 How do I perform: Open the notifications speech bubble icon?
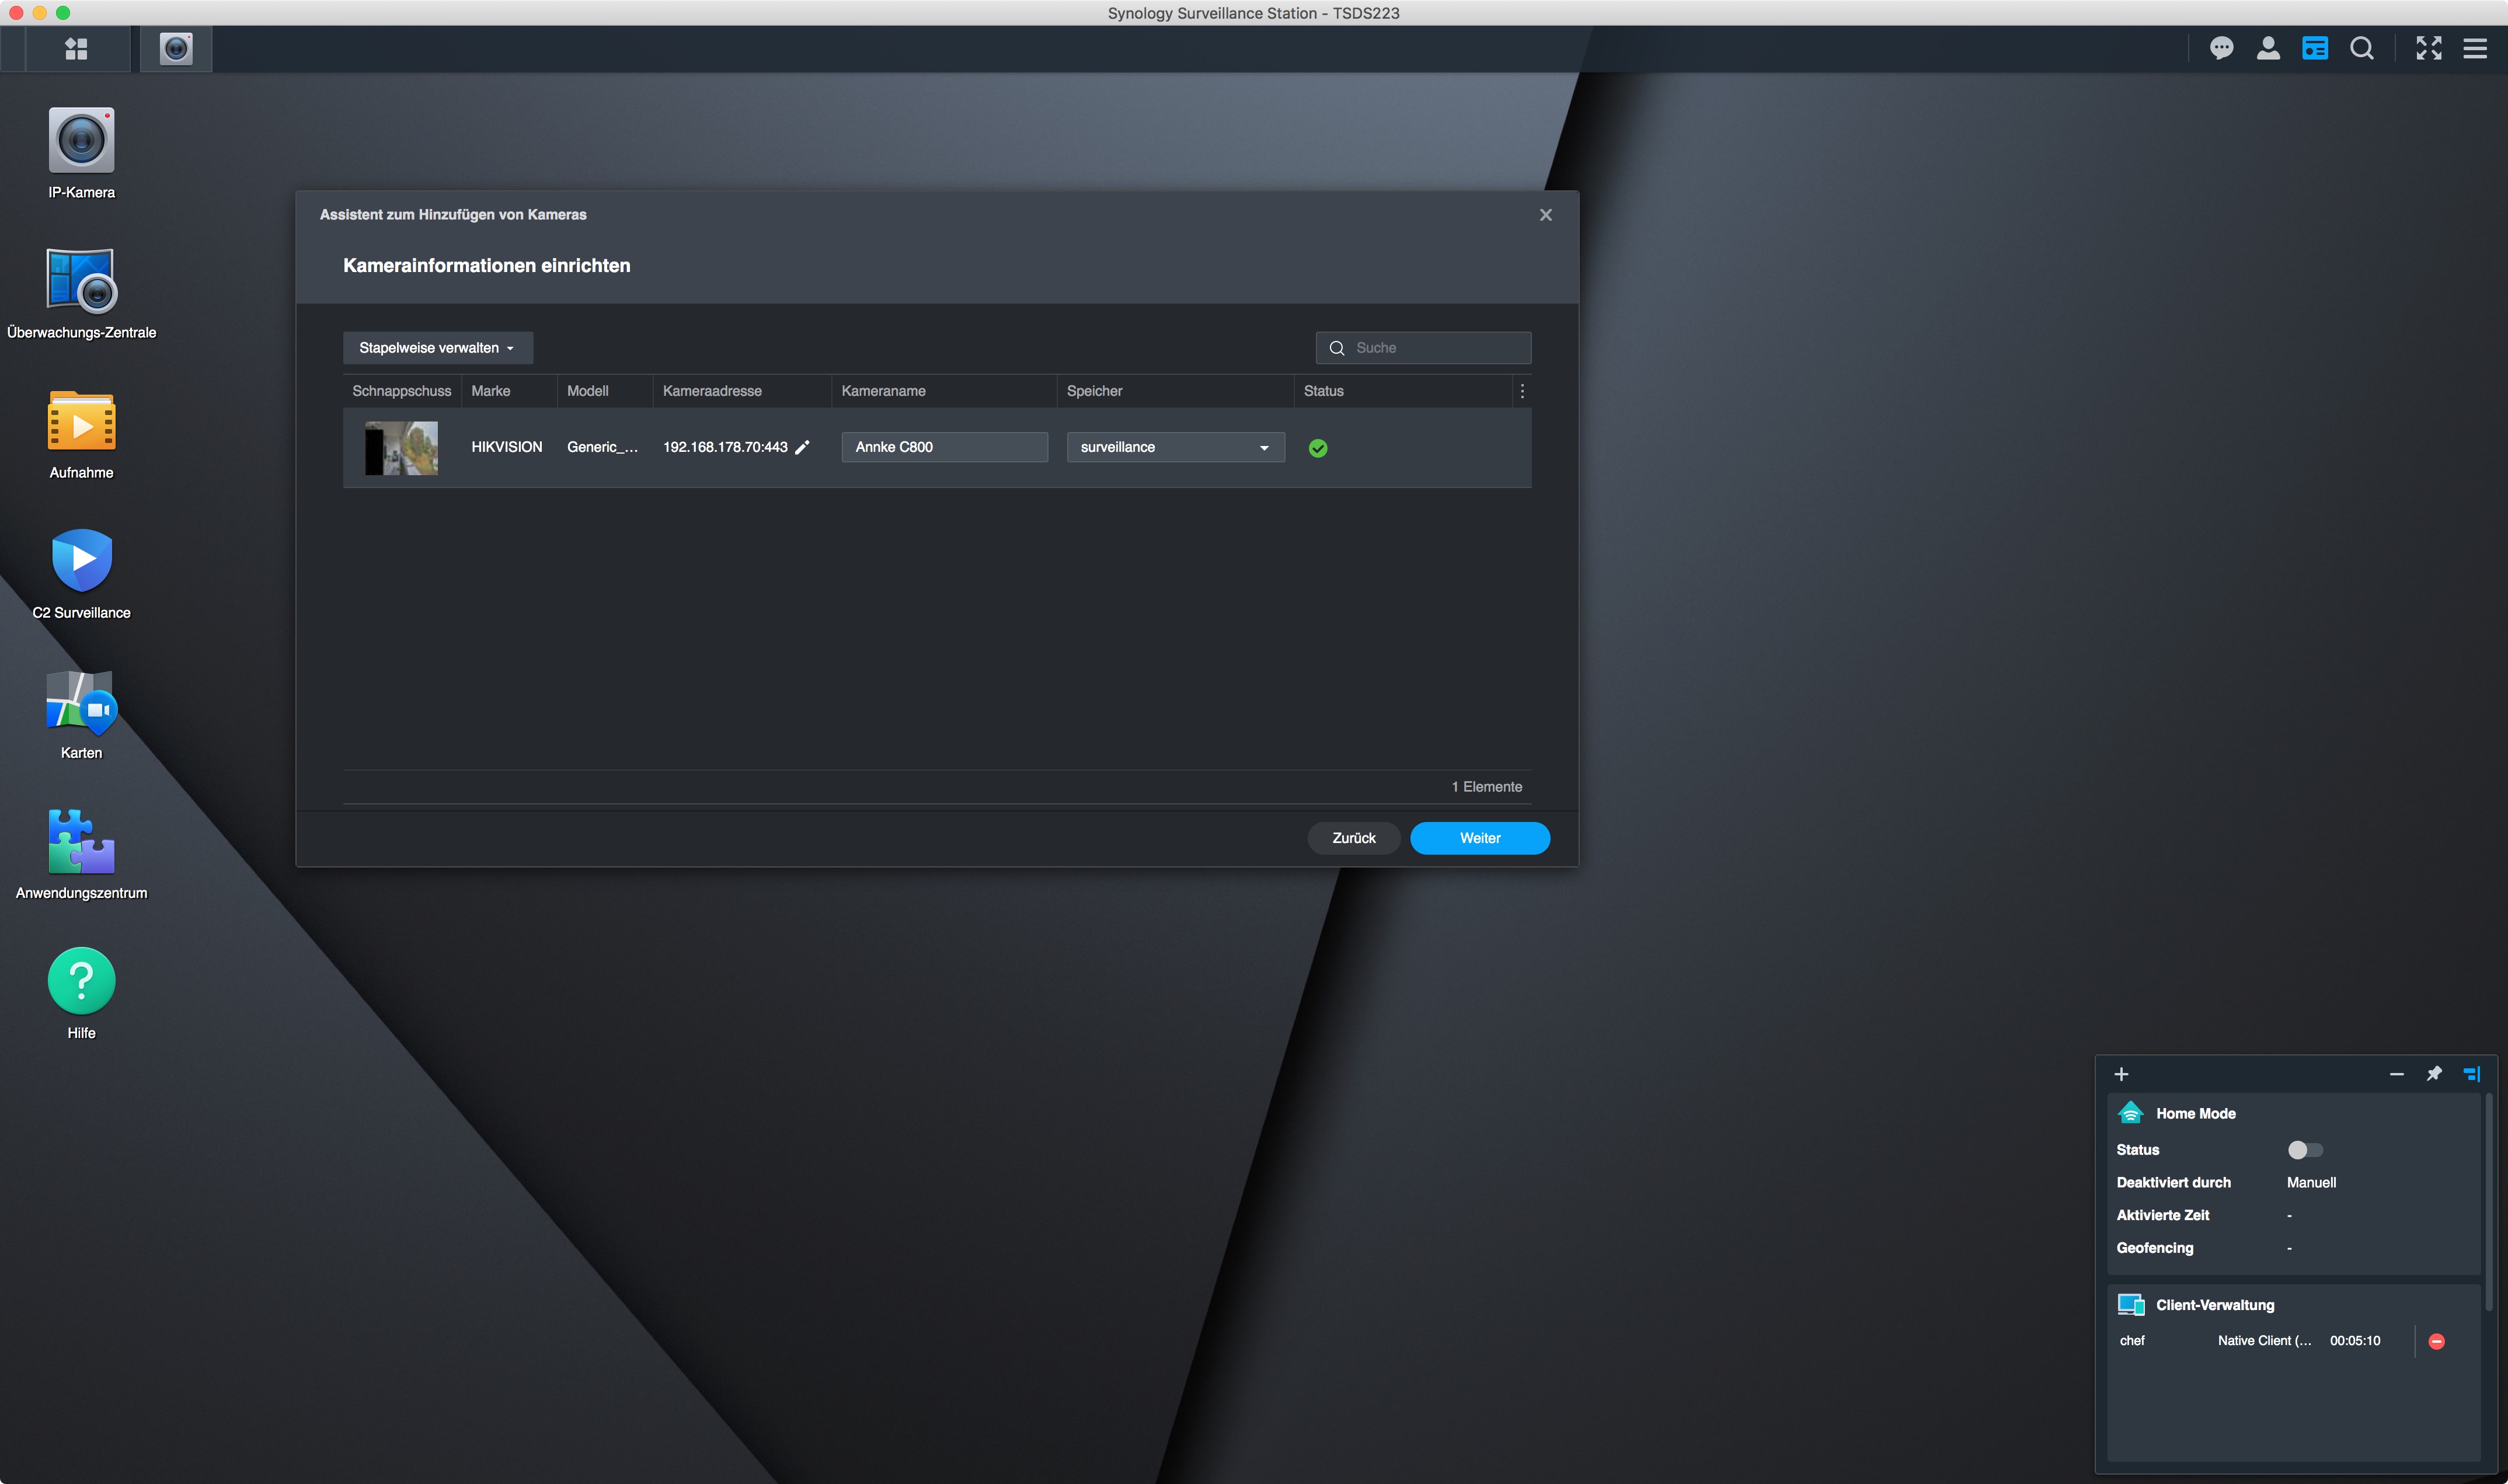click(2221, 48)
